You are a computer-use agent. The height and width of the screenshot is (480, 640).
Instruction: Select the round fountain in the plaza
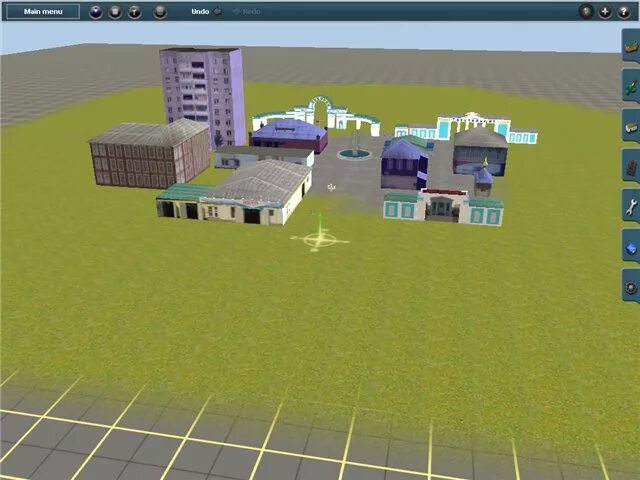coord(354,153)
